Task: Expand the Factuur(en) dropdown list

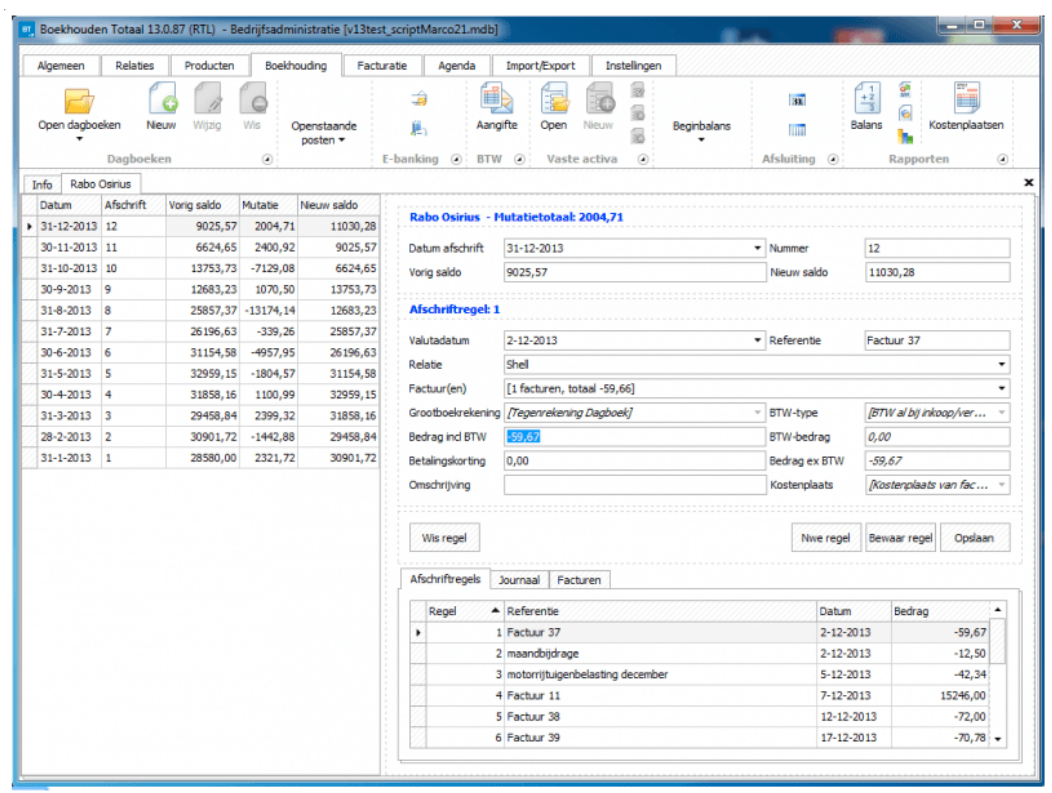Action: tap(1002, 388)
